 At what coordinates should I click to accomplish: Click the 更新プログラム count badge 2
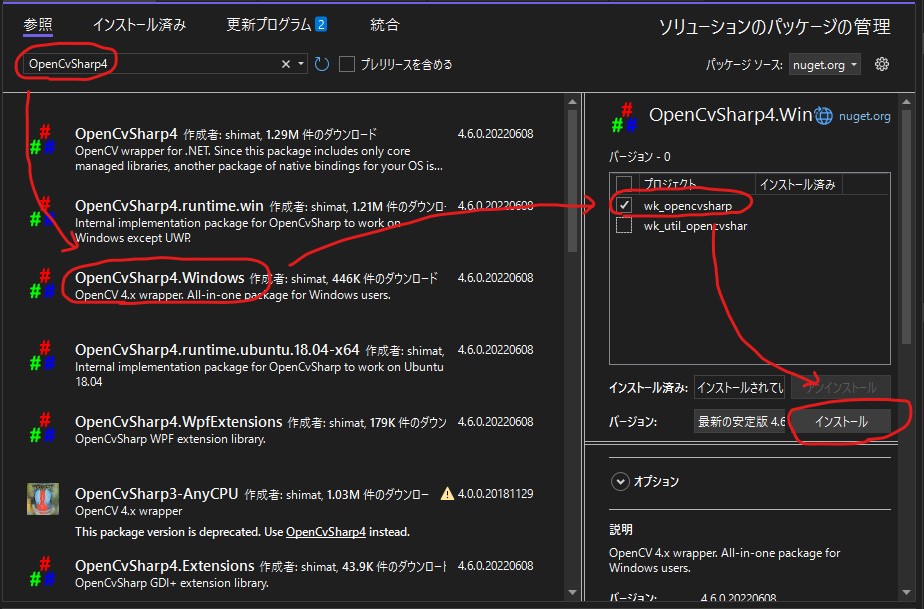(321, 24)
